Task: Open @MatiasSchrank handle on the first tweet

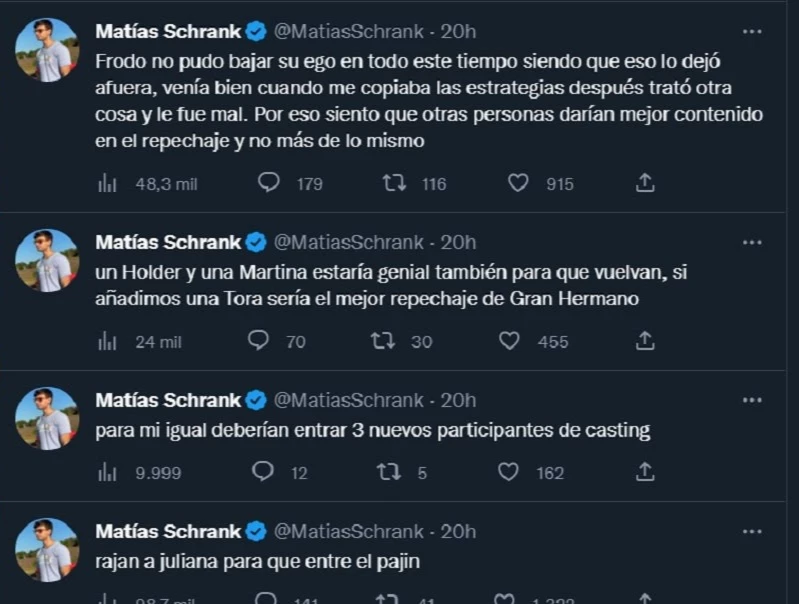Action: pyautogui.click(x=347, y=31)
